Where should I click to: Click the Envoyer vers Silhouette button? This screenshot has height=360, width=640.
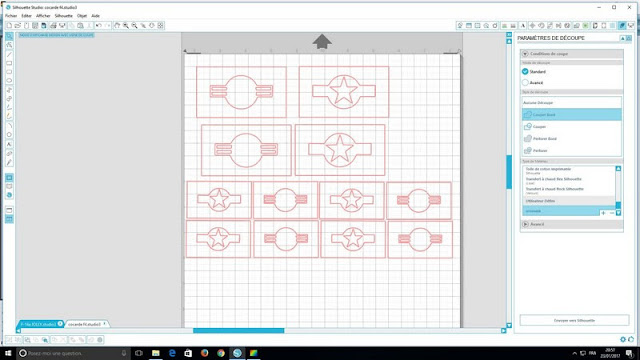pos(574,320)
